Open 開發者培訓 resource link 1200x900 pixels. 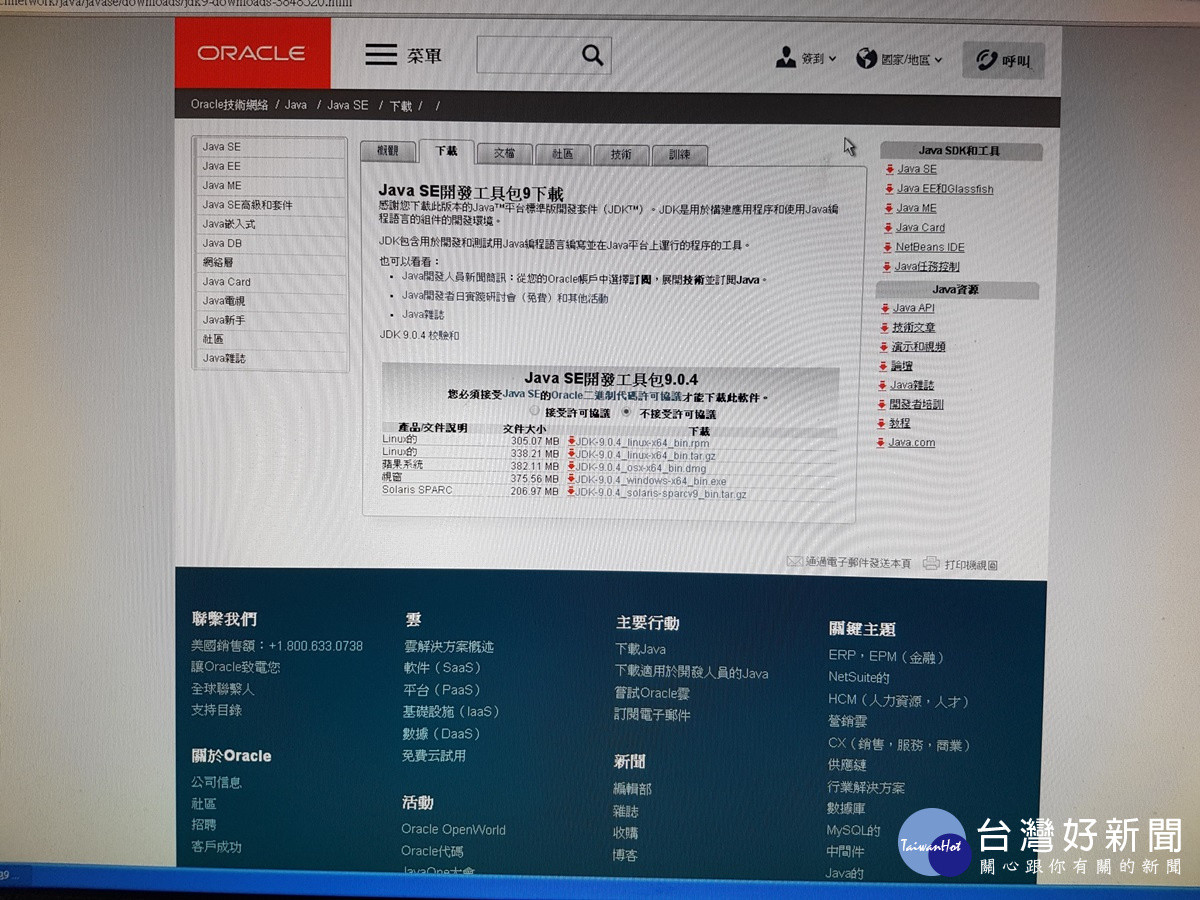[x=916, y=404]
